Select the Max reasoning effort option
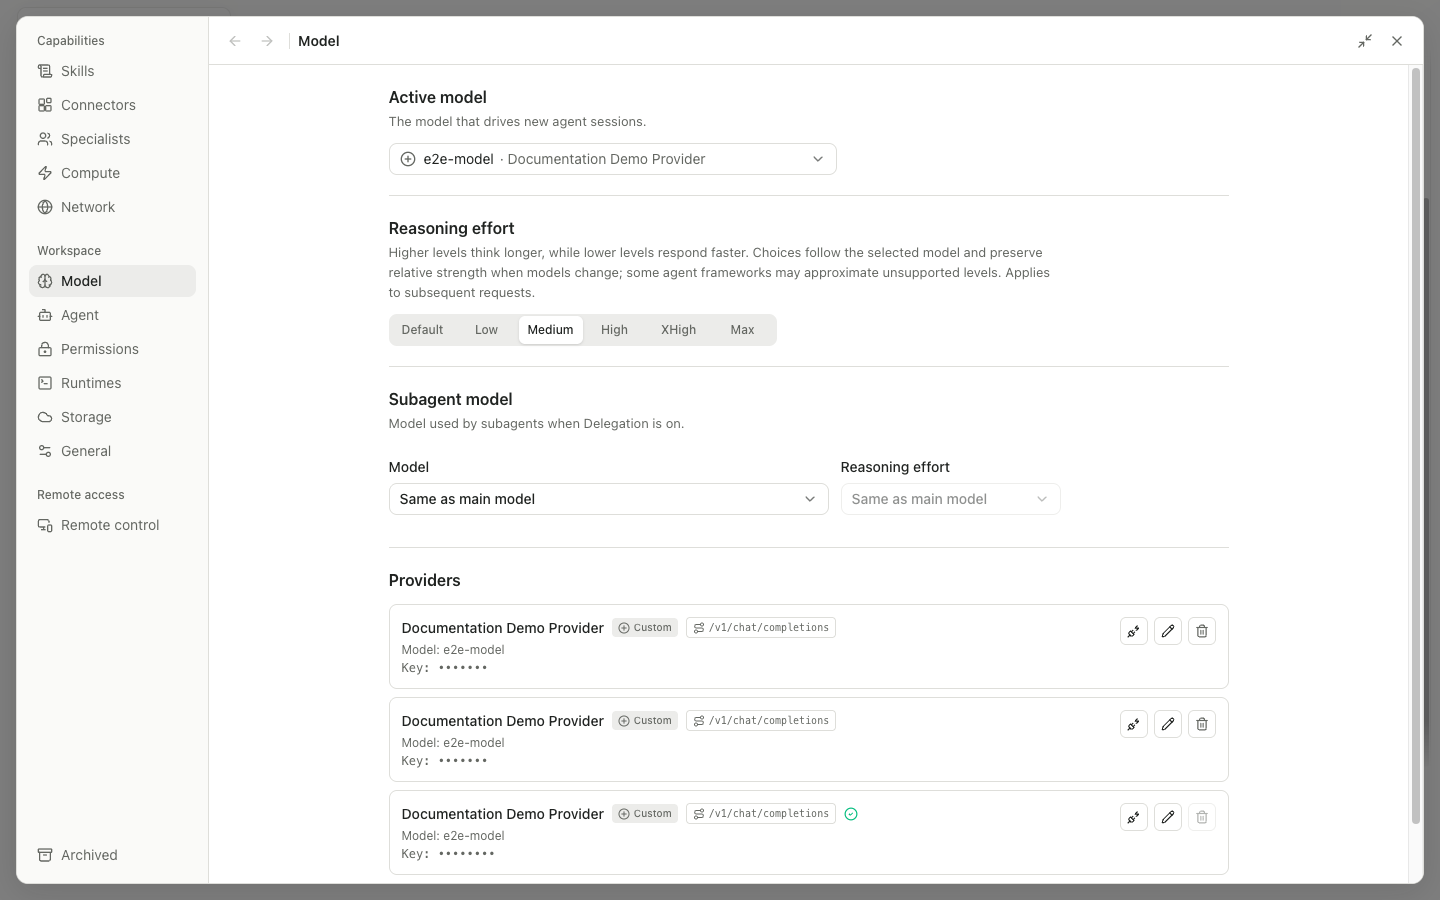The image size is (1440, 900). tap(742, 330)
